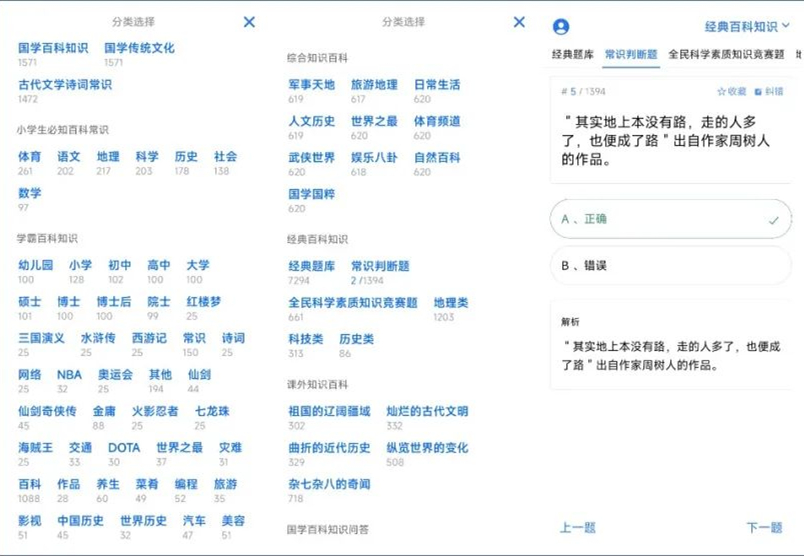Viewport: 804px width, 556px height.
Task: Open the 纵览世界的变化 category
Action: coord(427,447)
